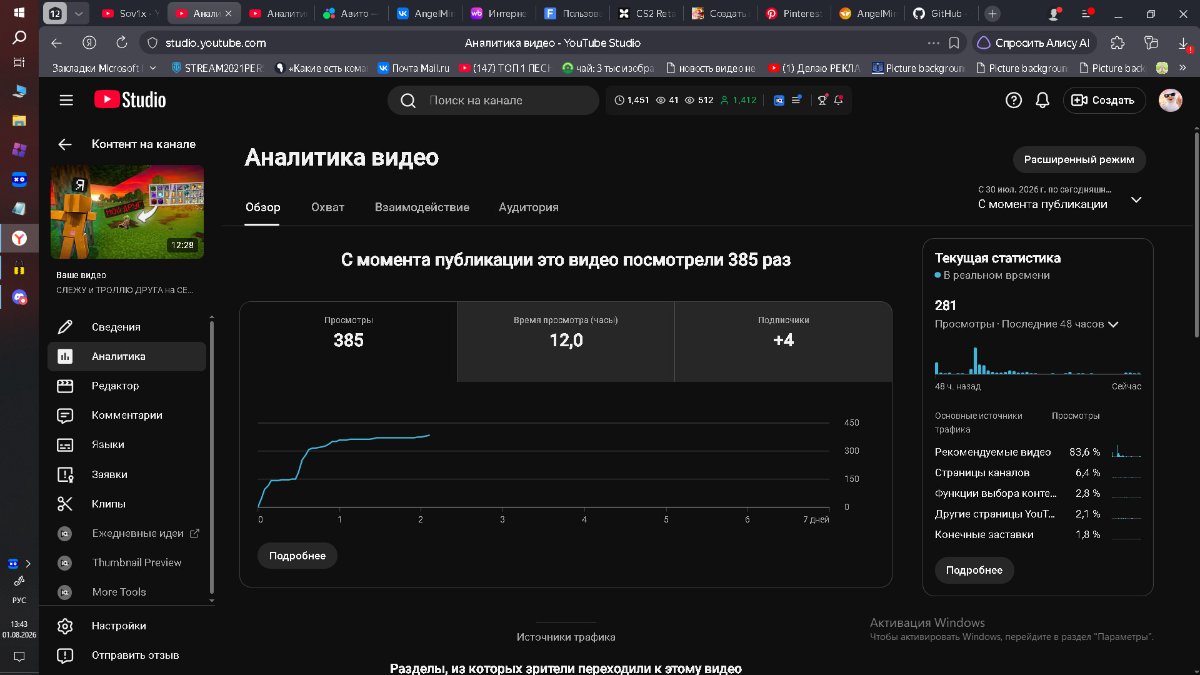Click the Отправить отзыв feedback icon

[65, 655]
